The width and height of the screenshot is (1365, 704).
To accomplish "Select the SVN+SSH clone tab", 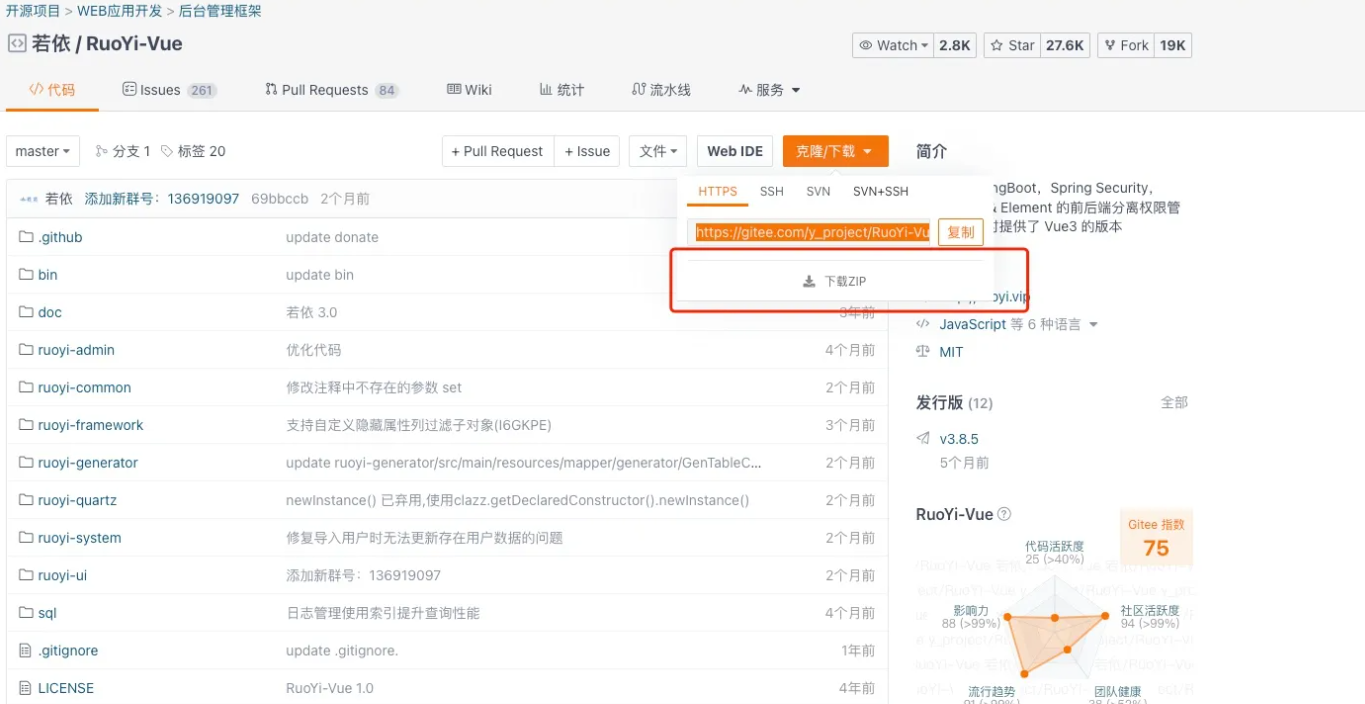I will coord(881,191).
